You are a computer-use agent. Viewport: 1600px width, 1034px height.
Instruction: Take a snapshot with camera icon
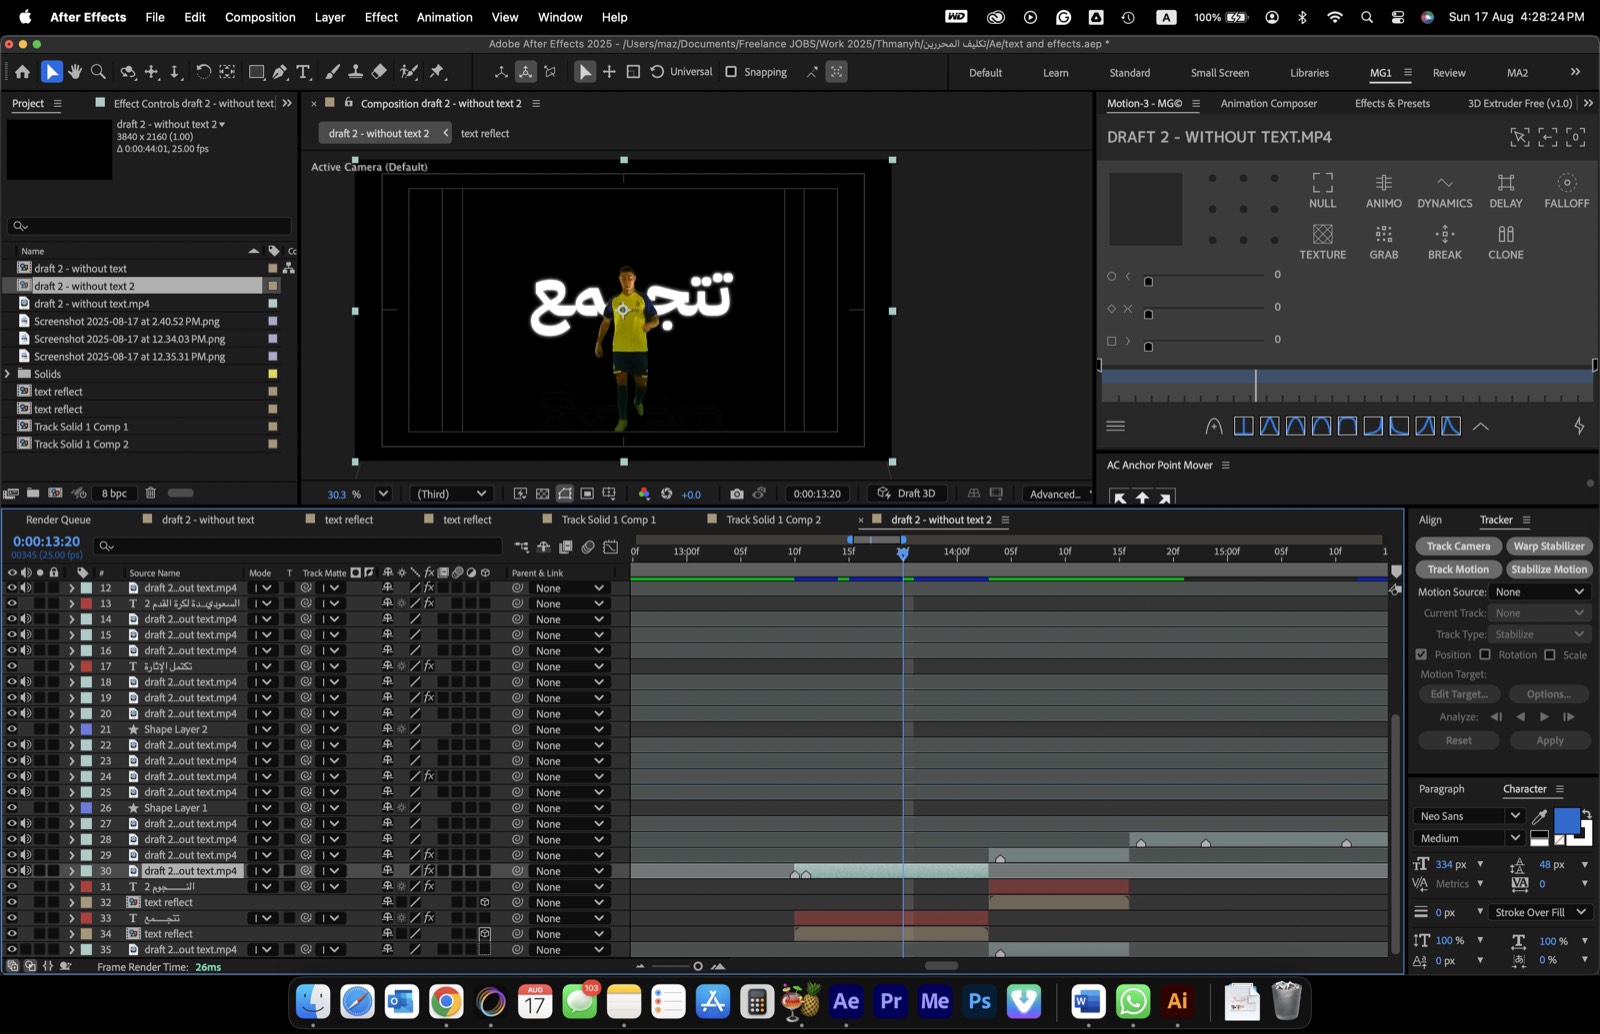pyautogui.click(x=737, y=494)
